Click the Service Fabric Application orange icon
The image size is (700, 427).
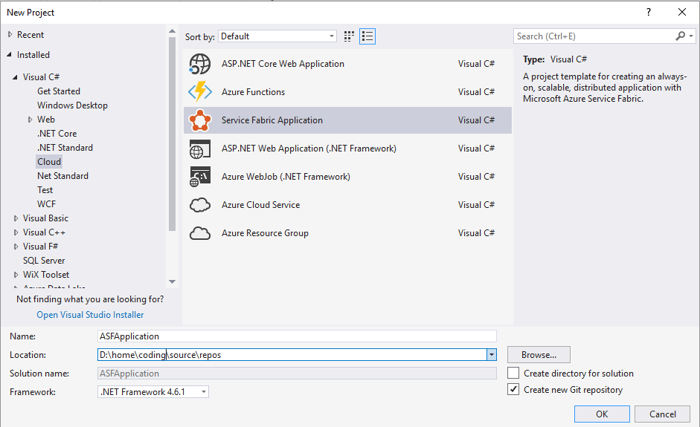coord(200,120)
